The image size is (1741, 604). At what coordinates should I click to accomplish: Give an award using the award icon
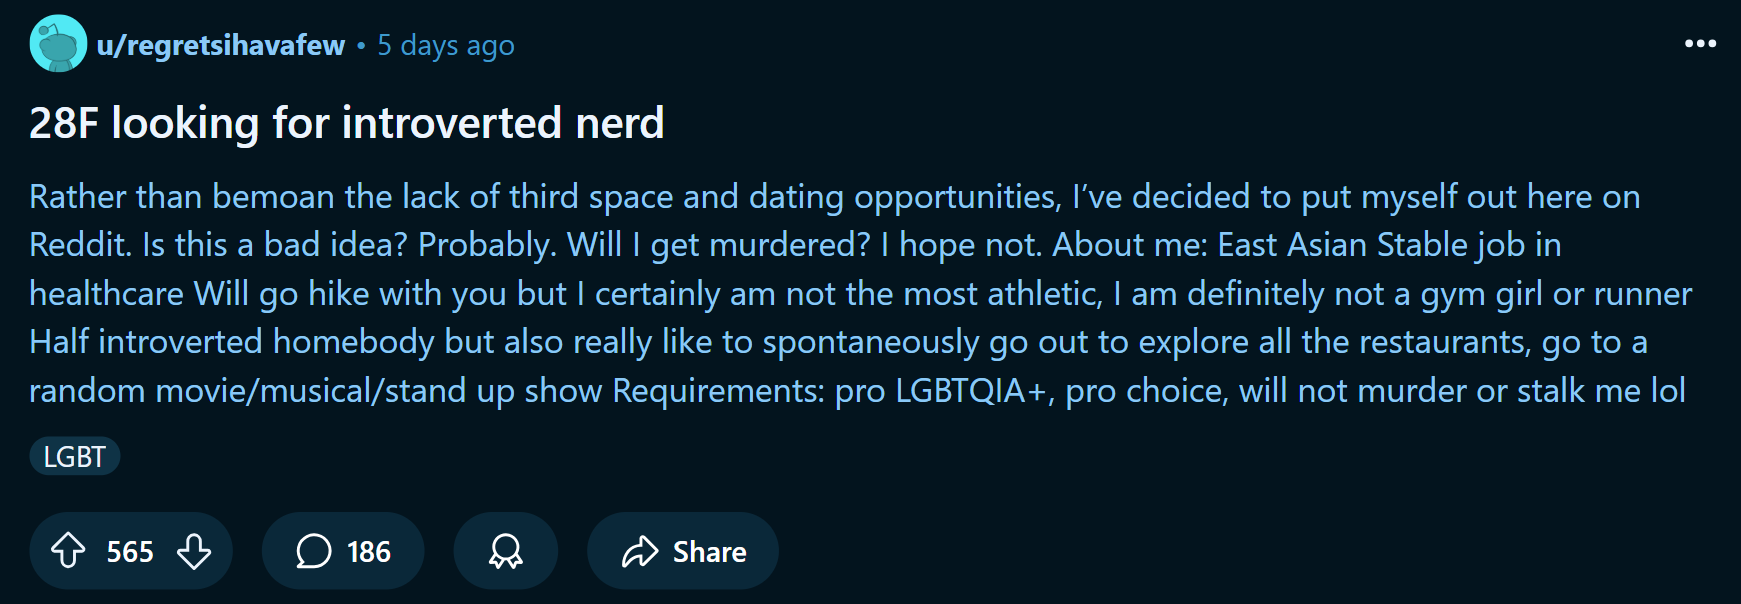pyautogui.click(x=505, y=551)
